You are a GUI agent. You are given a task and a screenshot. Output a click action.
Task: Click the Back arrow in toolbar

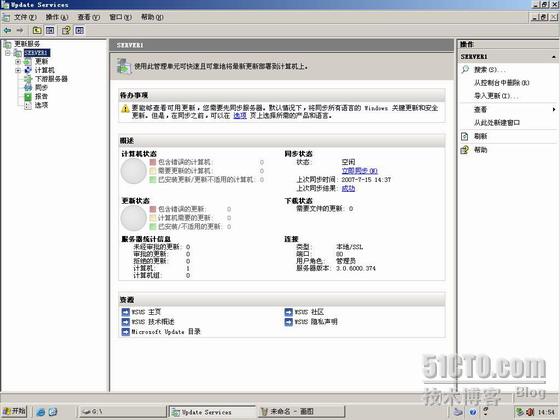click(x=7, y=30)
